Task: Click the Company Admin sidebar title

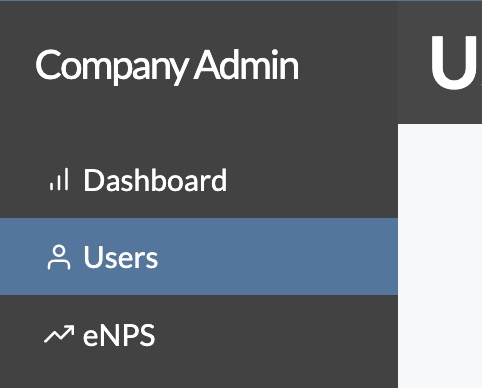Action: click(x=167, y=66)
